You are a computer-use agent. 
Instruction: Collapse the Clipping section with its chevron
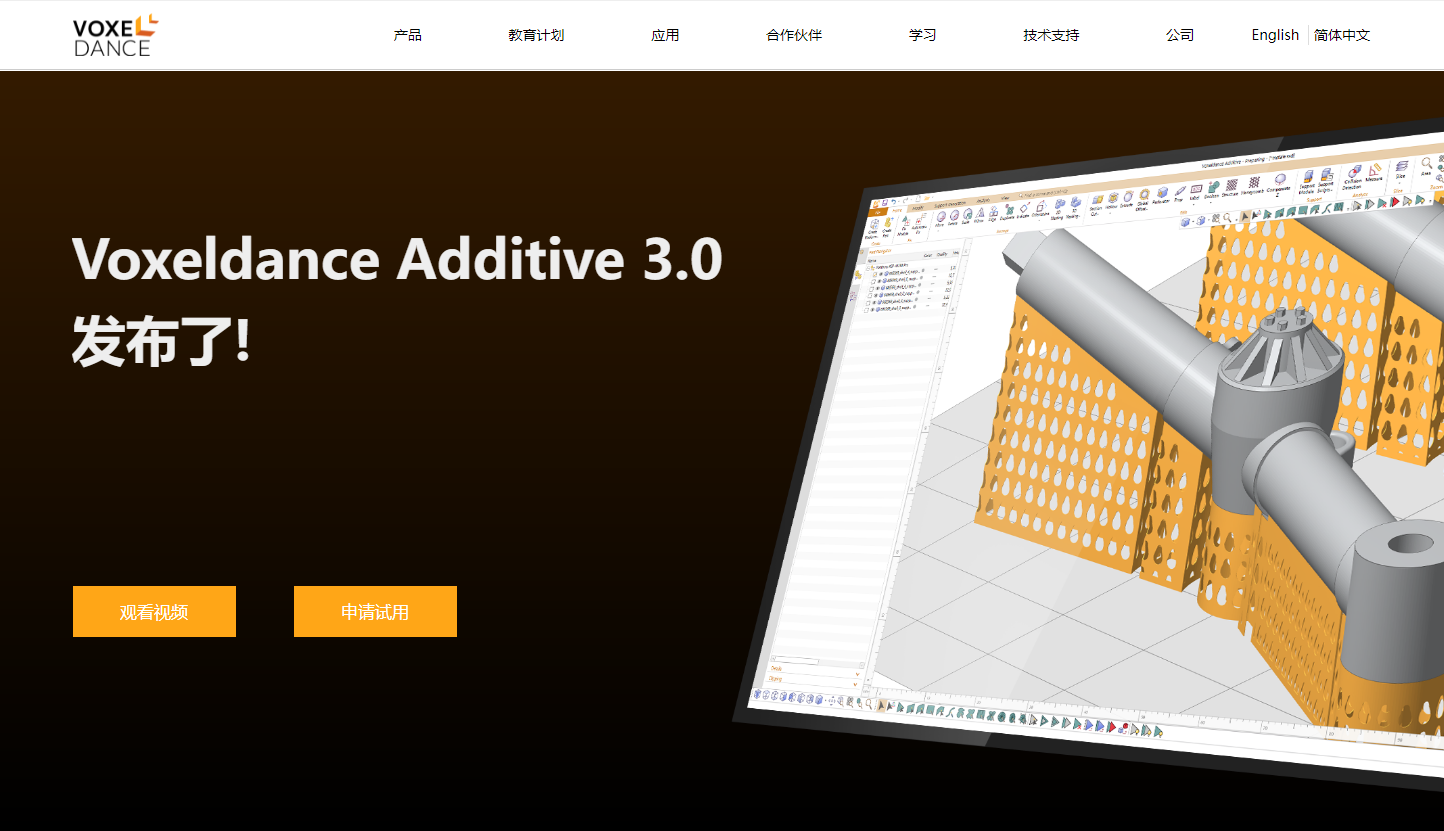855,684
